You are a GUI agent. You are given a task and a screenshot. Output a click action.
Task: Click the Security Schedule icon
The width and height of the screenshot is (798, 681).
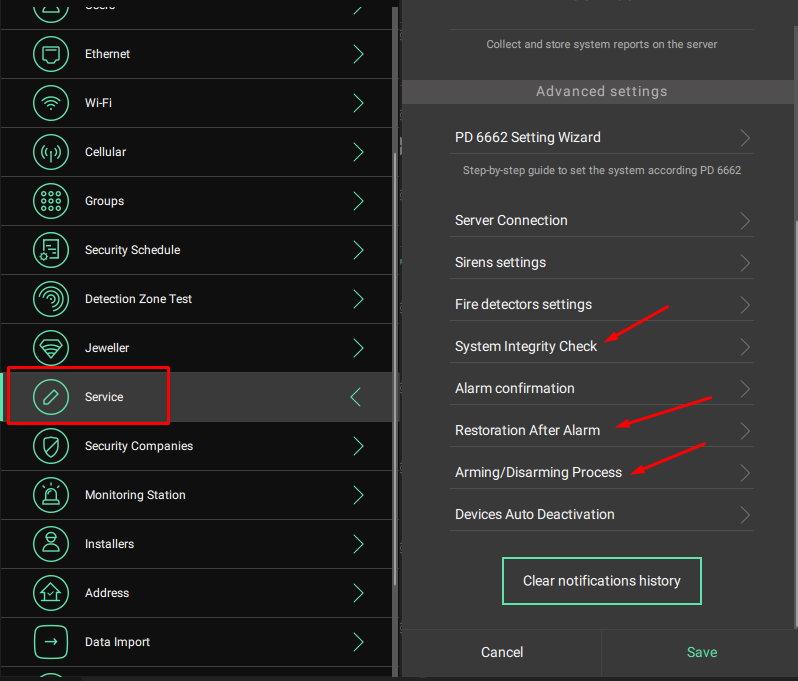click(51, 250)
